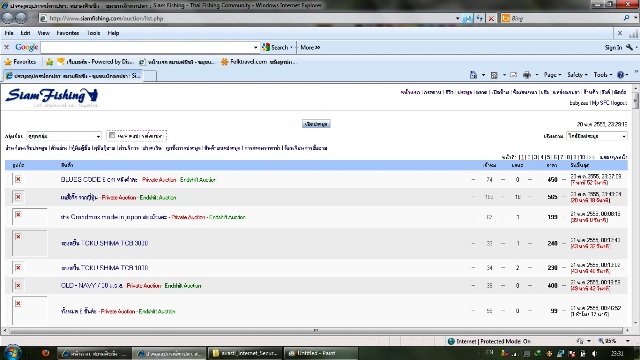Image resolution: width=640 pixels, height=360 pixels.
Task: Click the blue button above the auction list
Action: tap(316, 124)
